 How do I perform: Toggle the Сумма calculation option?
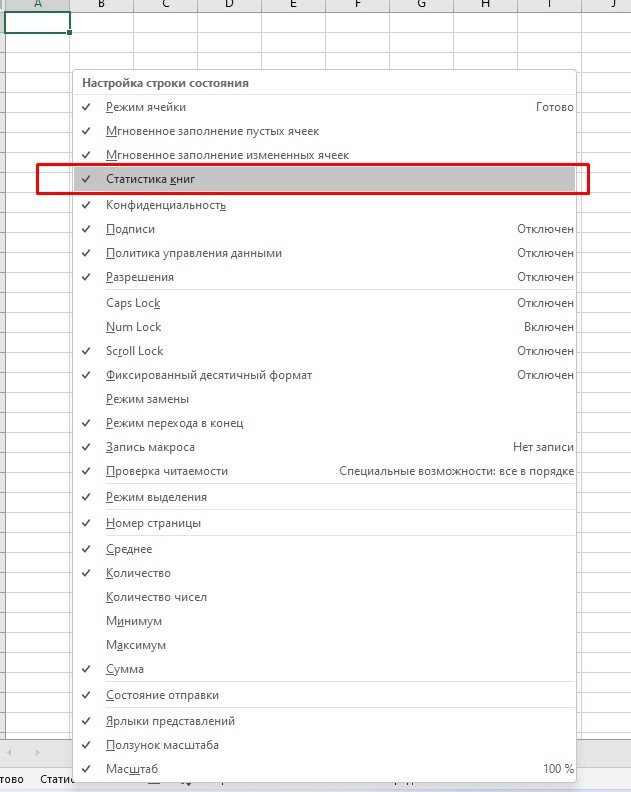[x=324, y=669]
